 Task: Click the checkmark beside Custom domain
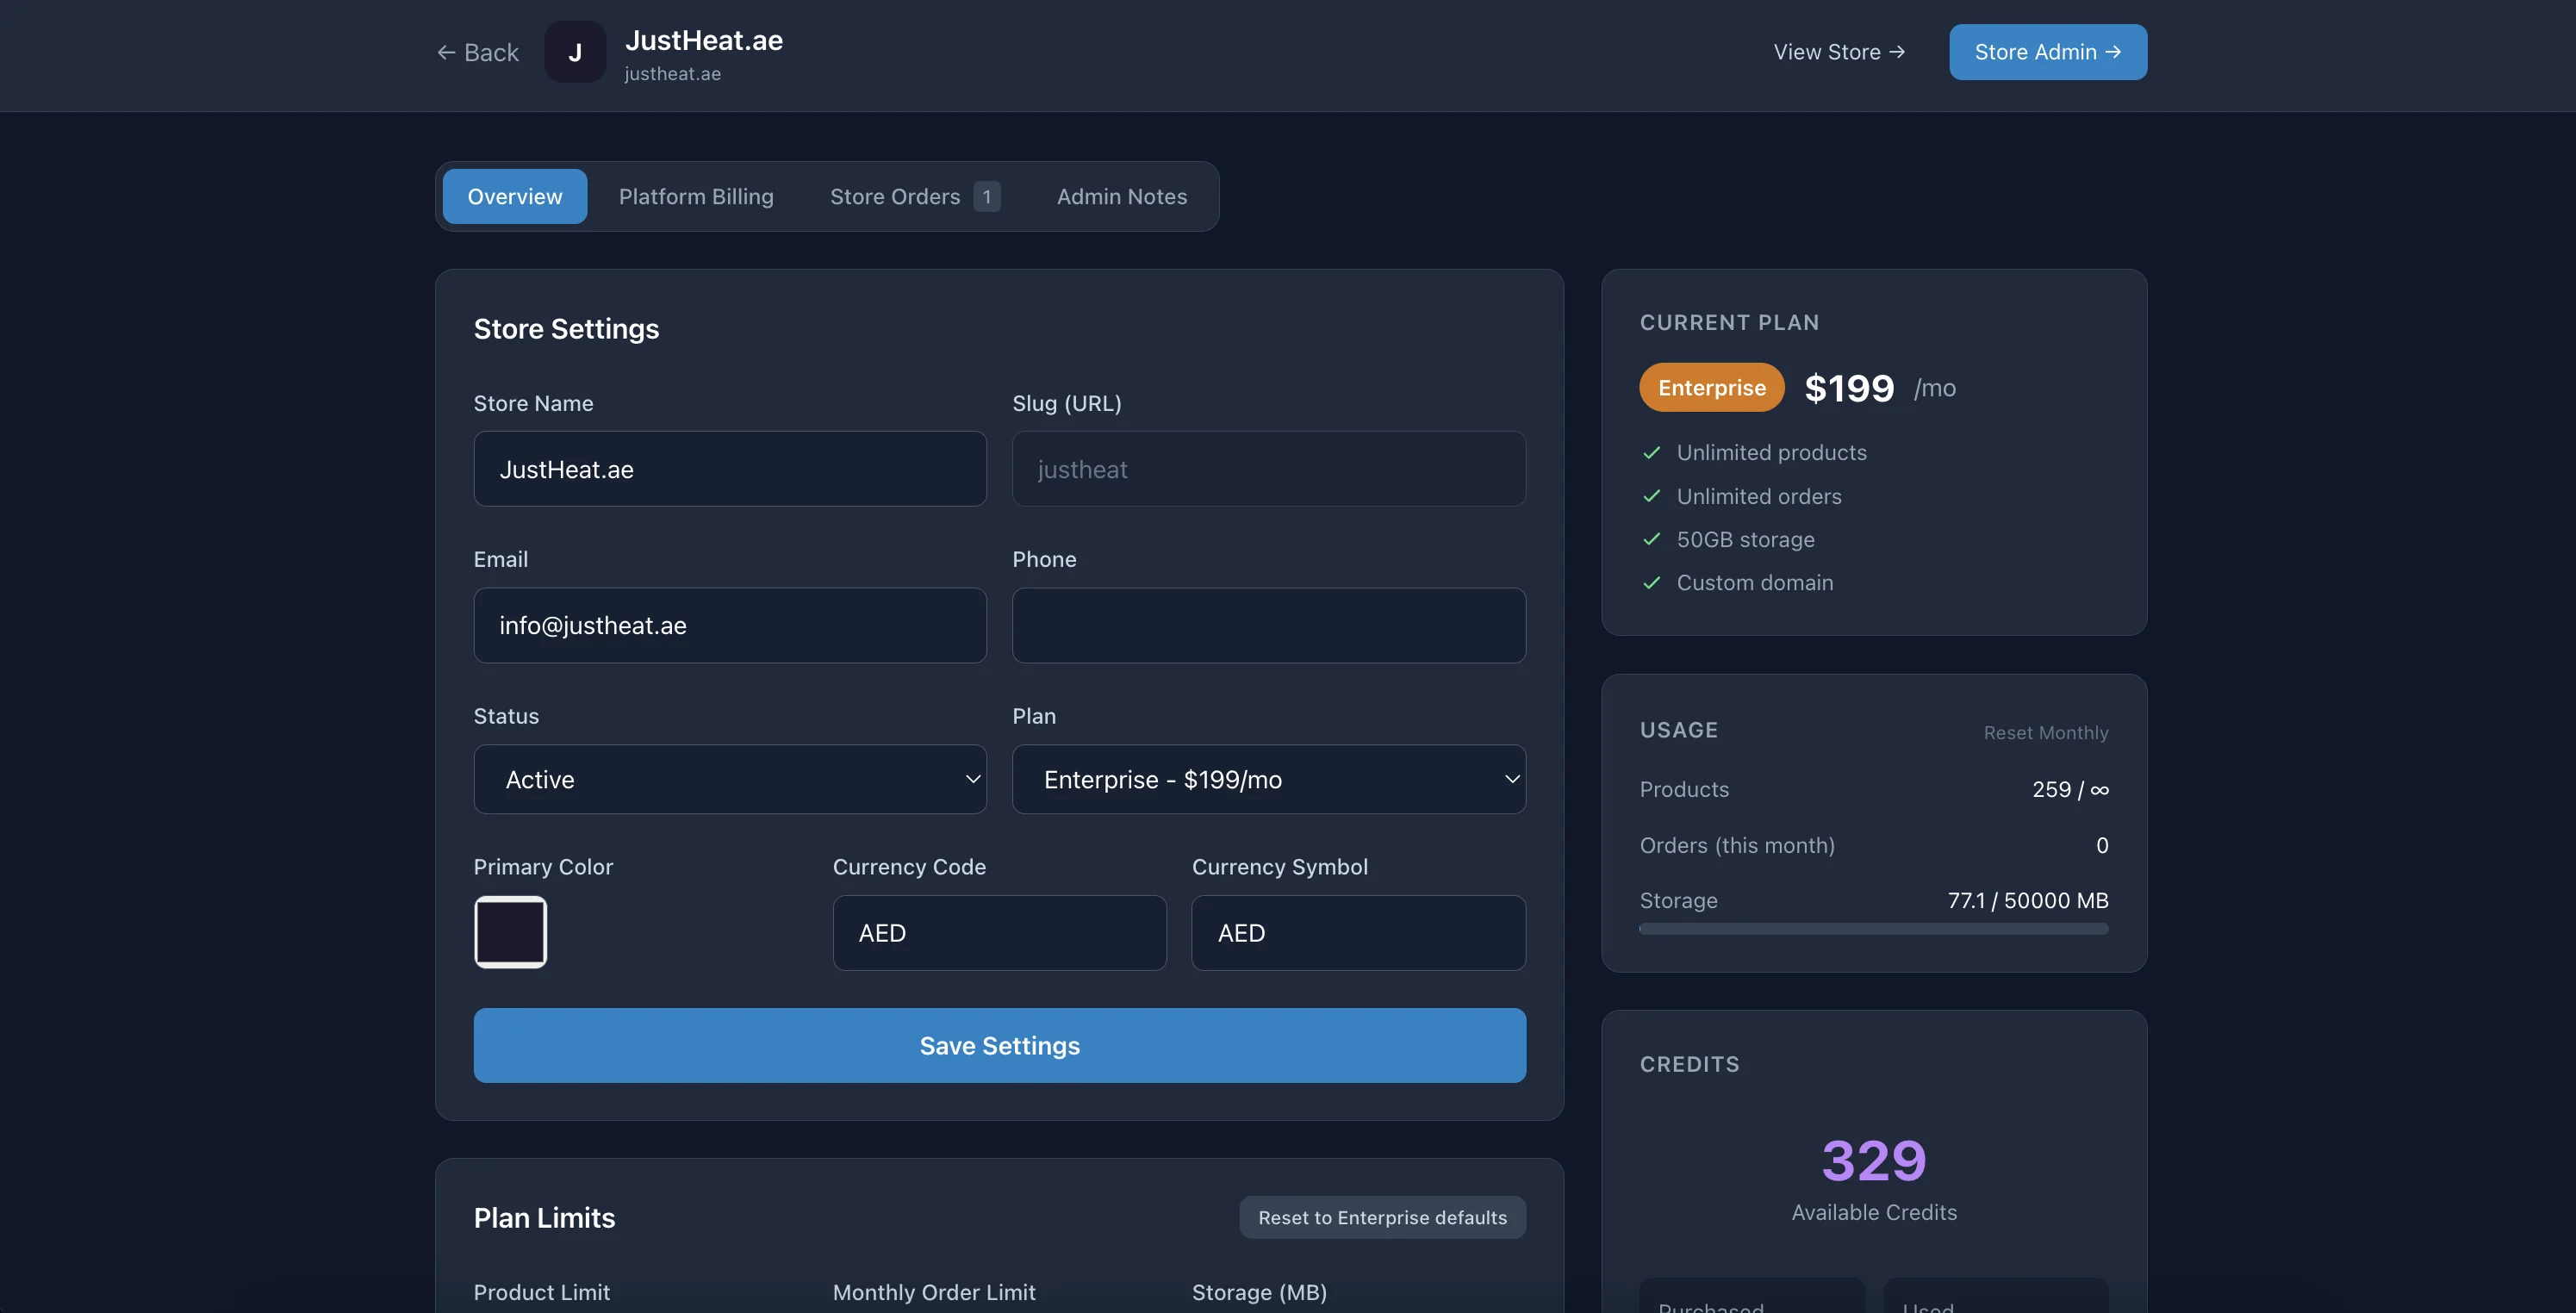pos(1651,583)
